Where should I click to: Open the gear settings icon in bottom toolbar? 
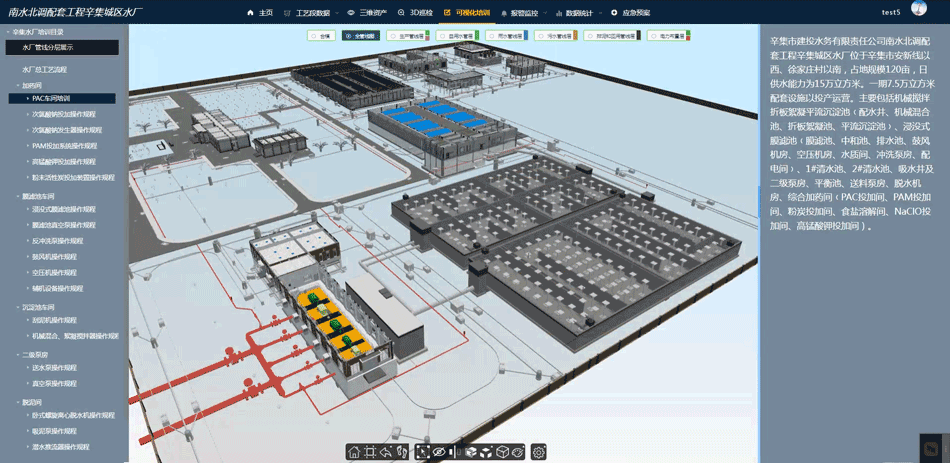(539, 452)
